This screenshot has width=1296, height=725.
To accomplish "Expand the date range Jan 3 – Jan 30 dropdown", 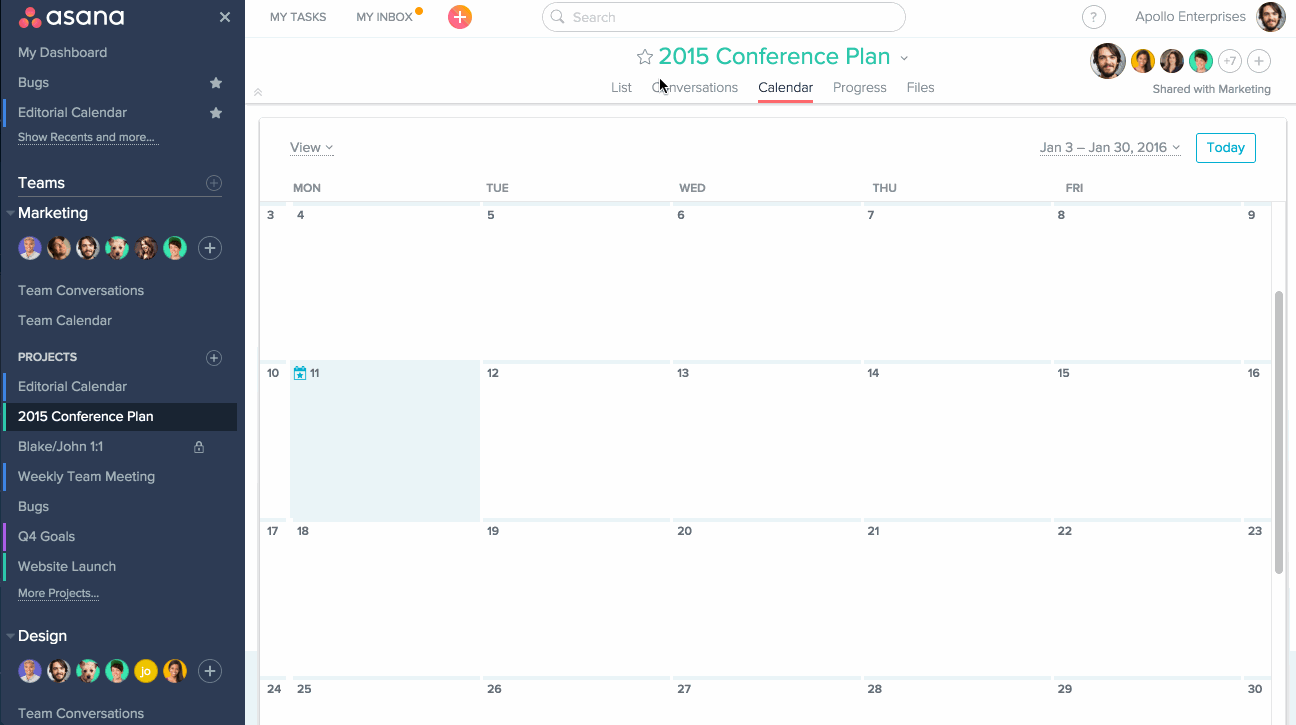I will (x=1110, y=148).
